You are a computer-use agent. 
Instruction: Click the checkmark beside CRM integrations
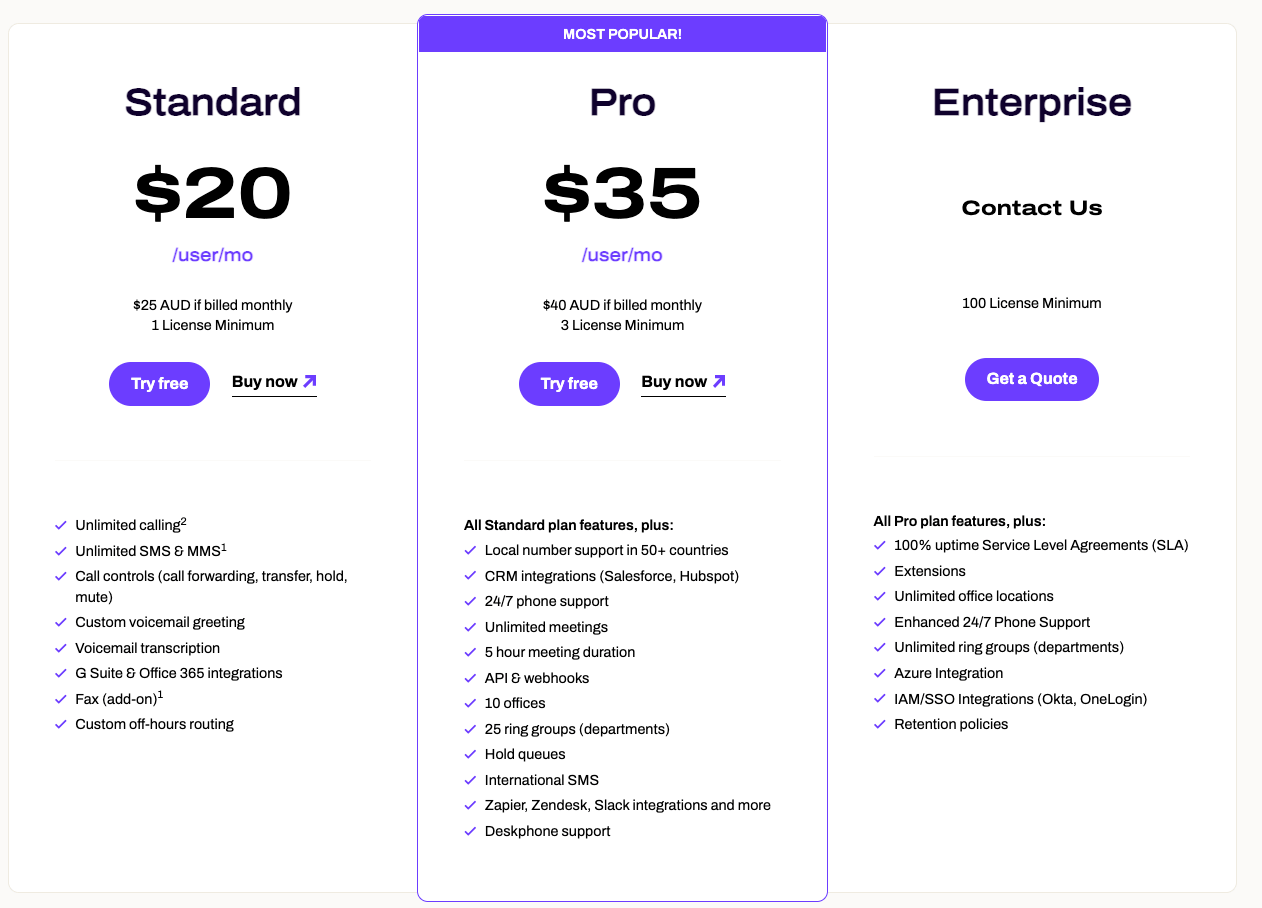click(470, 576)
